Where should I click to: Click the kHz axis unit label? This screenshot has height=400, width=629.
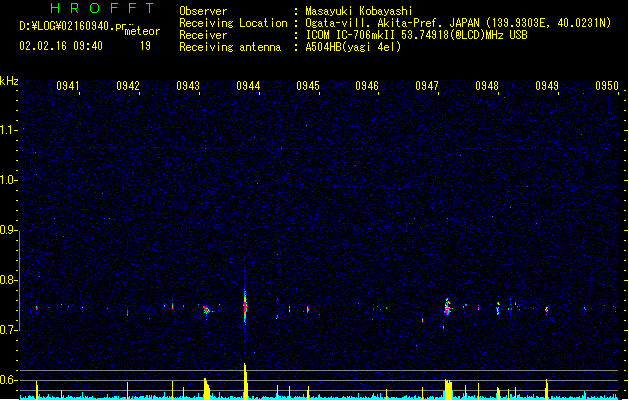click(9, 81)
